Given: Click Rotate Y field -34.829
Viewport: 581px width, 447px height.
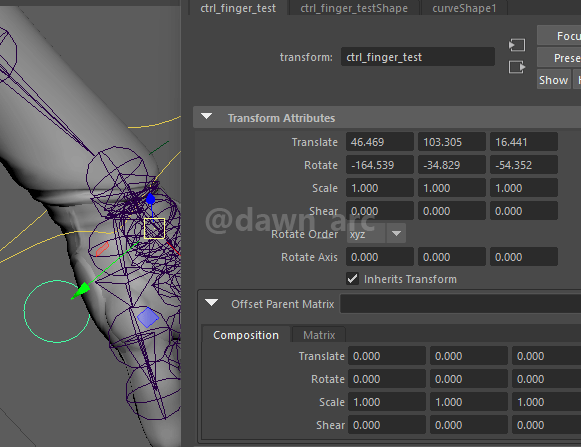Looking at the screenshot, I should [452, 165].
